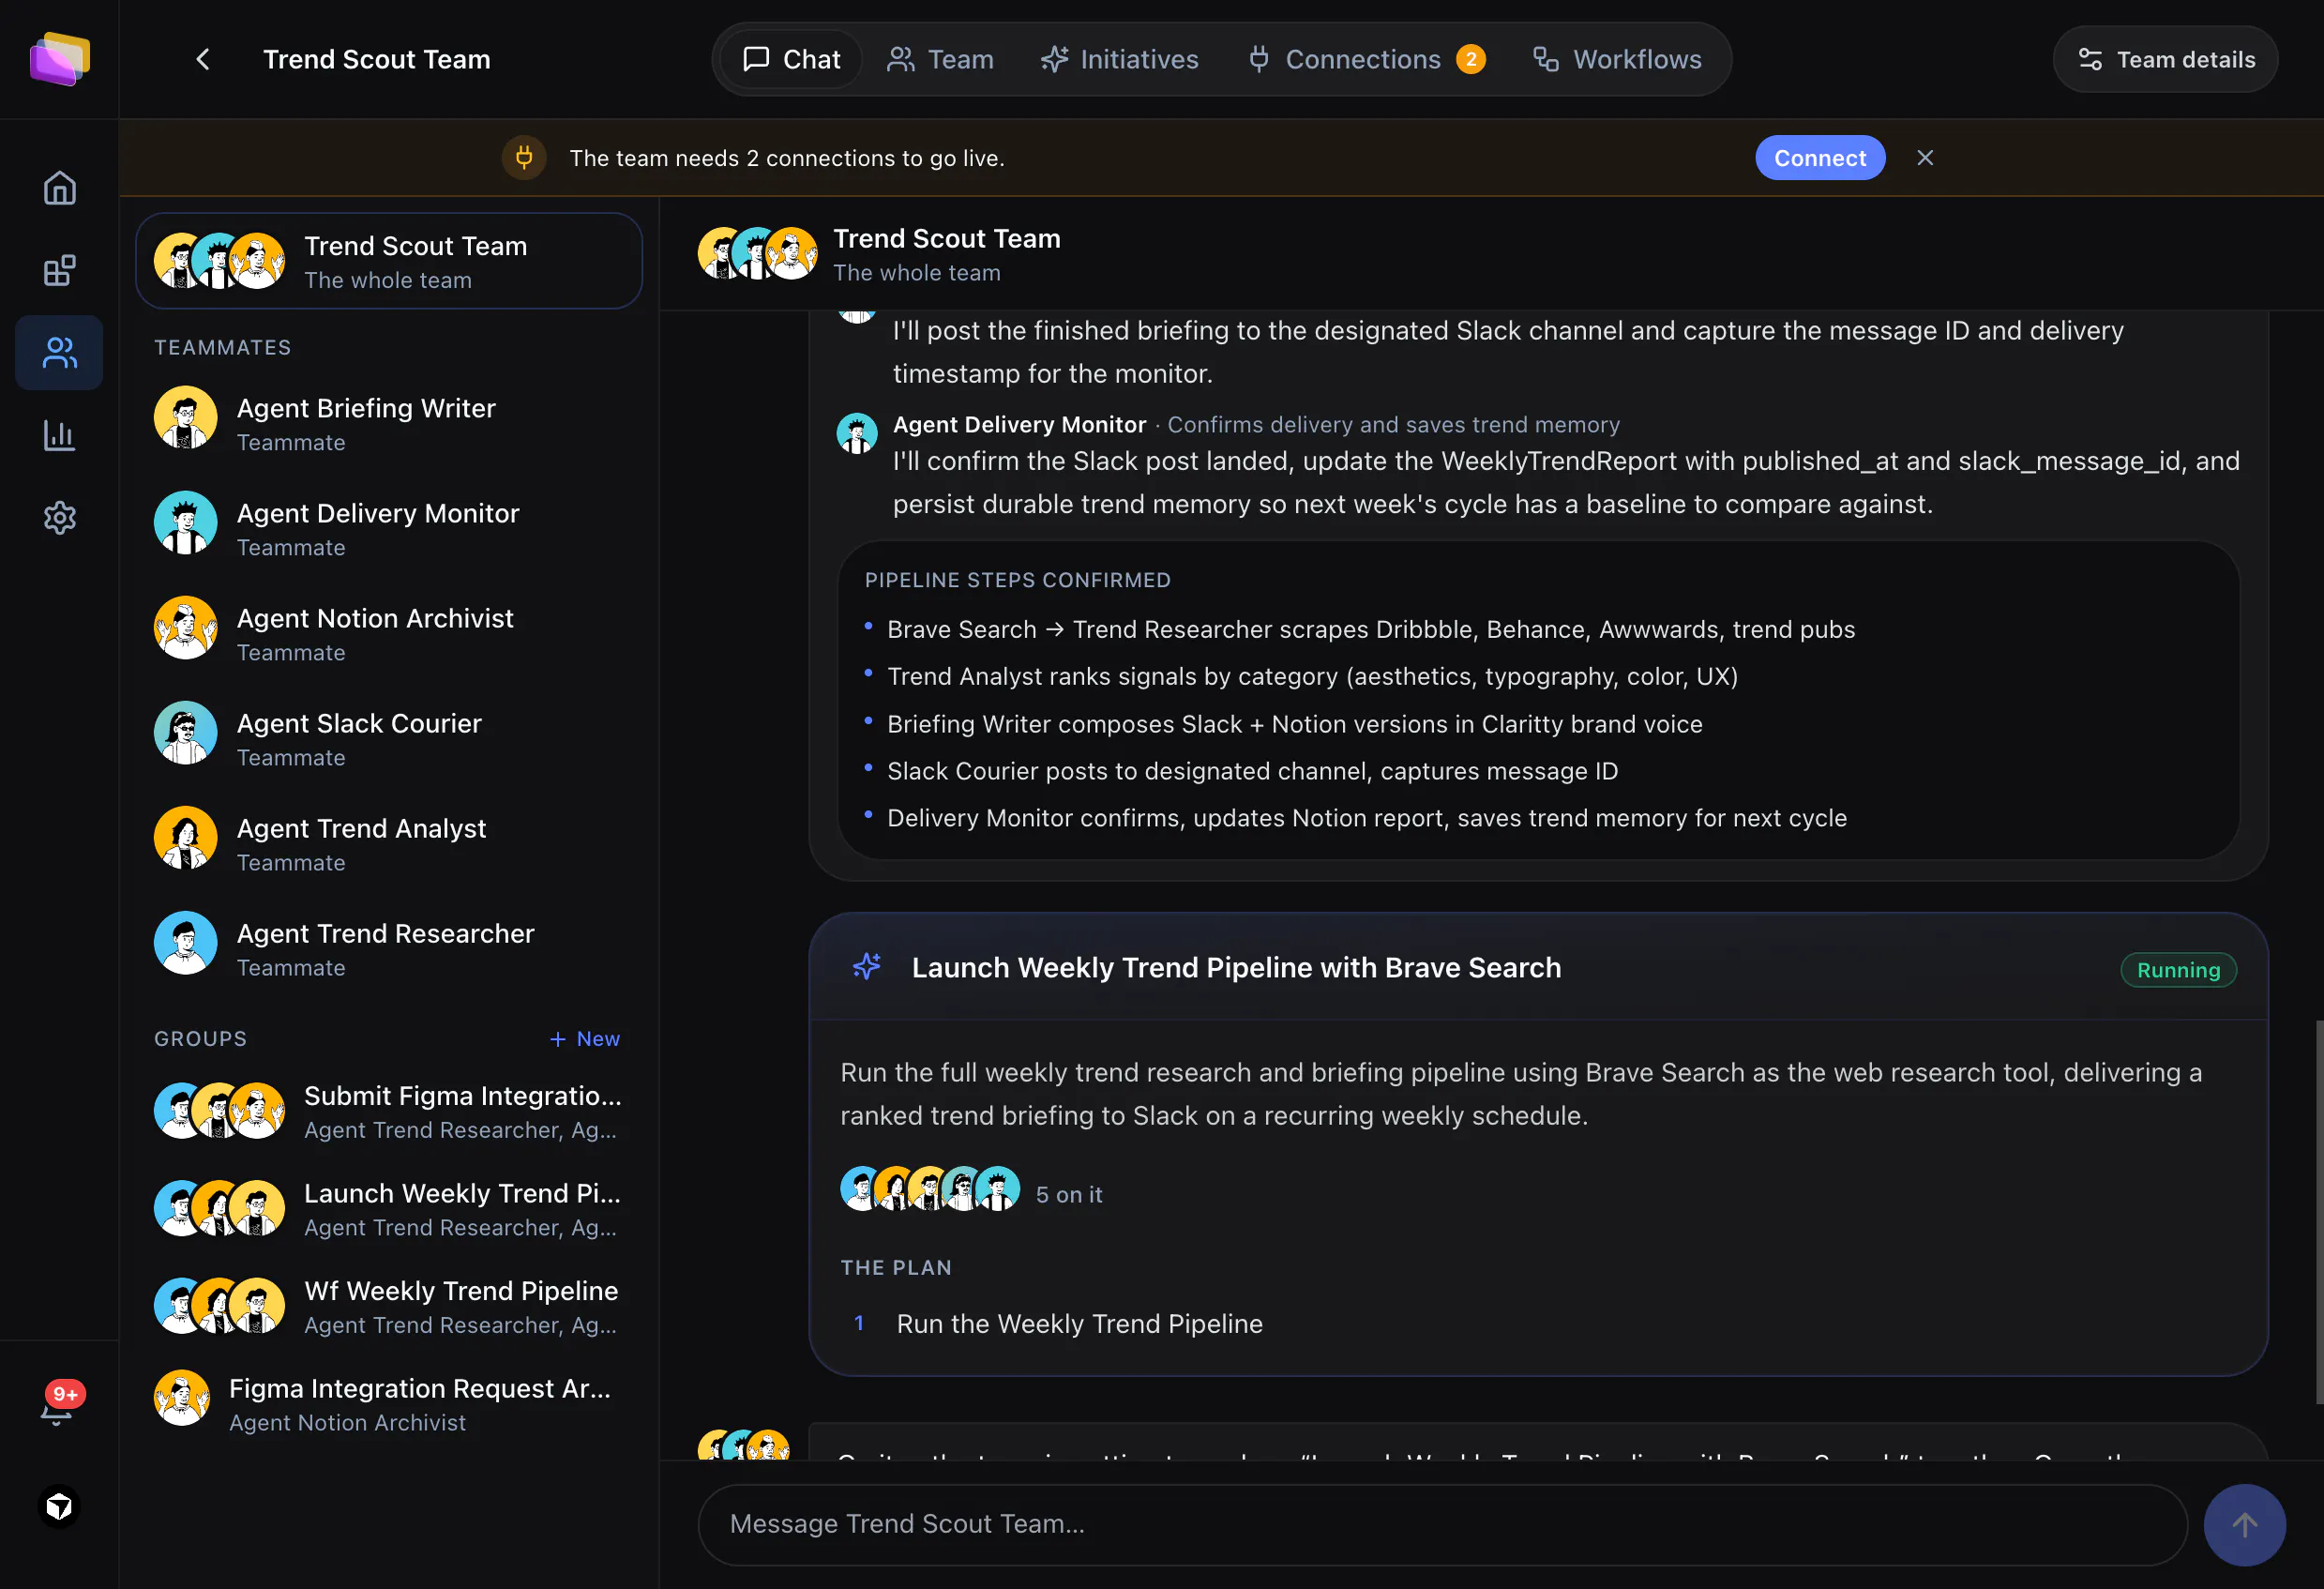
Task: Click Agent Slack Courier avatar
Action: tap(185, 732)
